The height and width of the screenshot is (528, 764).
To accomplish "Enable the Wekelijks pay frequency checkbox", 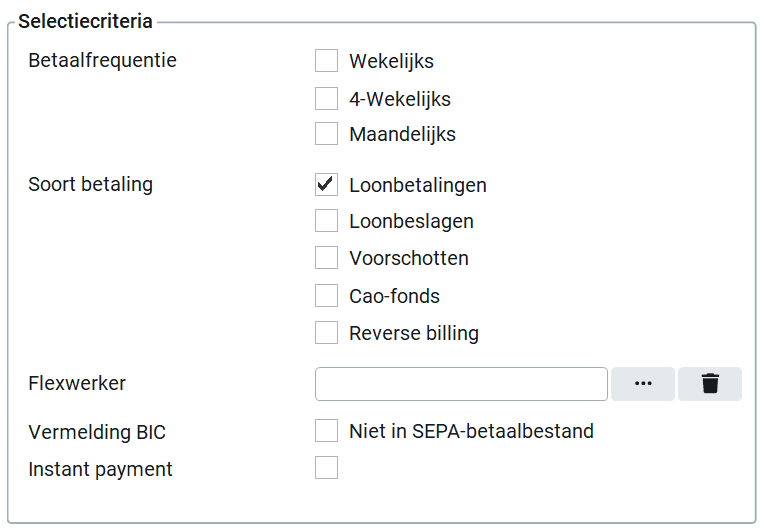I will 326,61.
